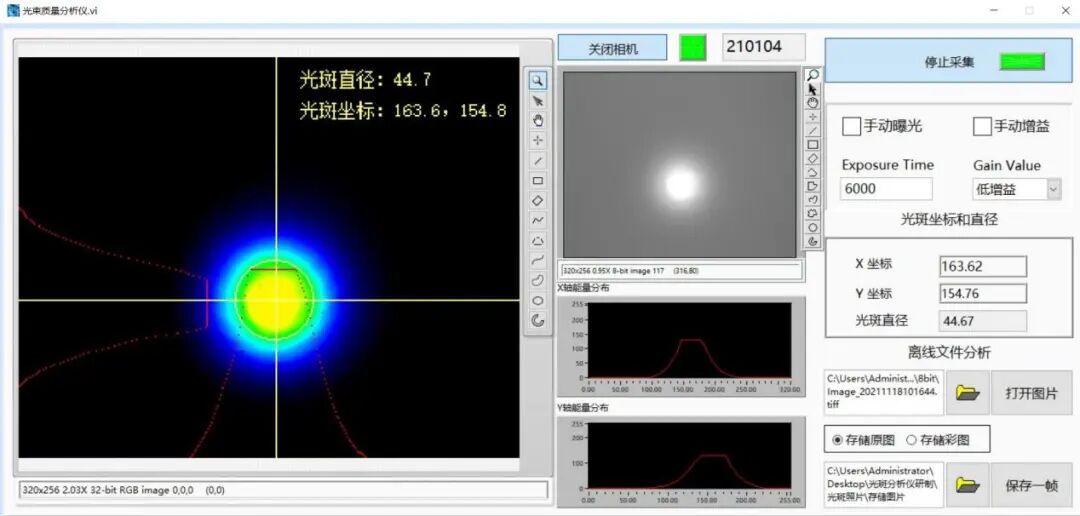Image resolution: width=1080 pixels, height=516 pixels.
Task: Click the 打开图片 button
Action: [1031, 393]
